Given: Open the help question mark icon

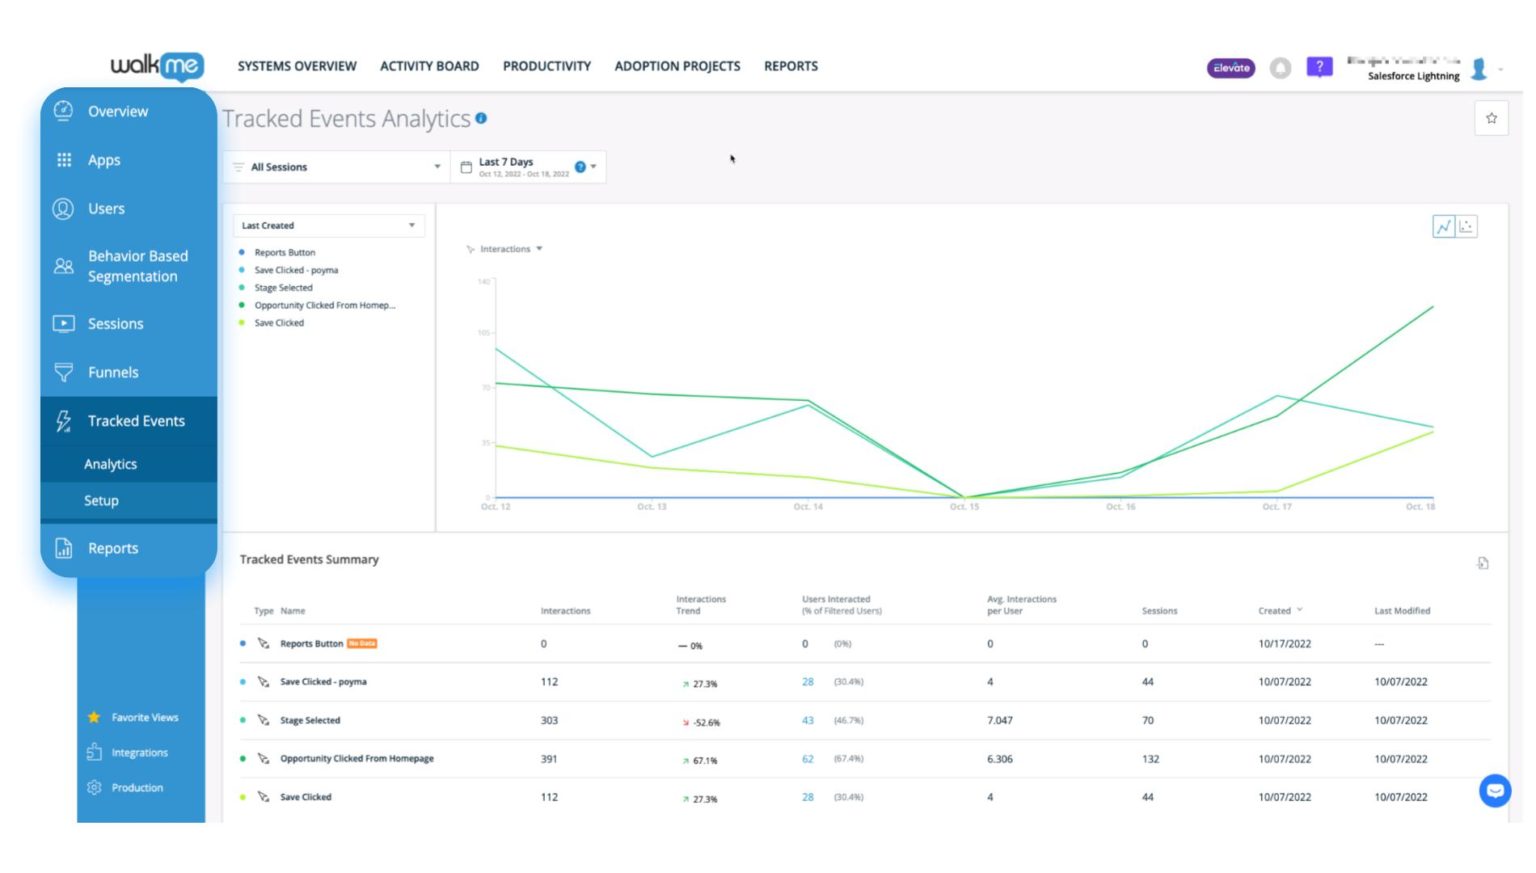Looking at the screenshot, I should pos(1319,67).
